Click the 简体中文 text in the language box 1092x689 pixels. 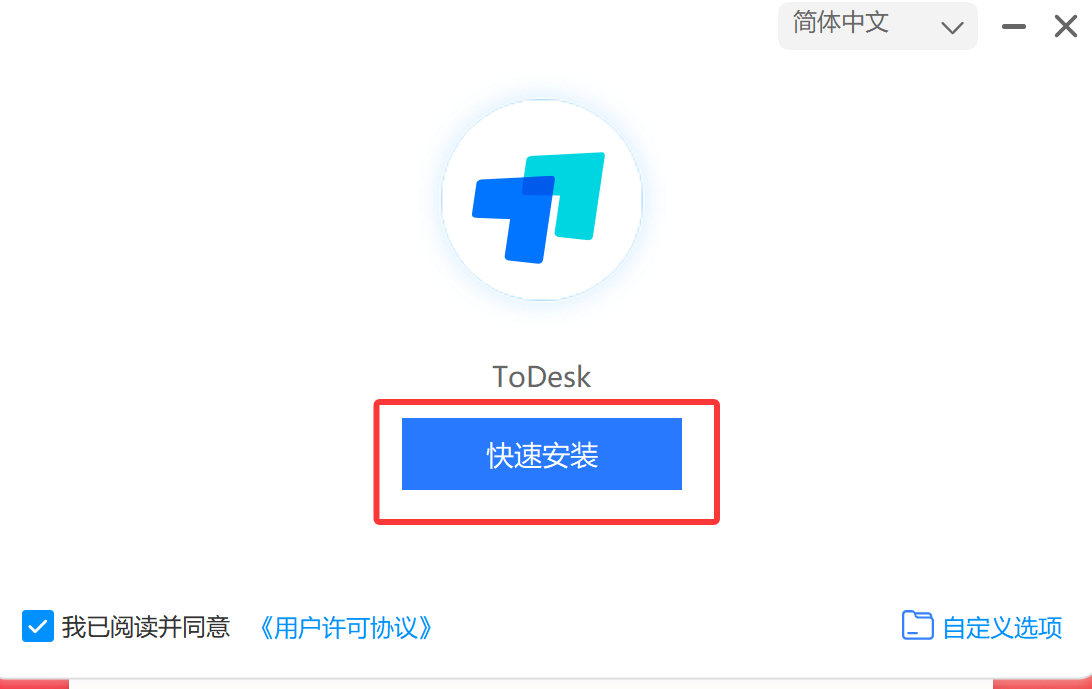point(841,23)
